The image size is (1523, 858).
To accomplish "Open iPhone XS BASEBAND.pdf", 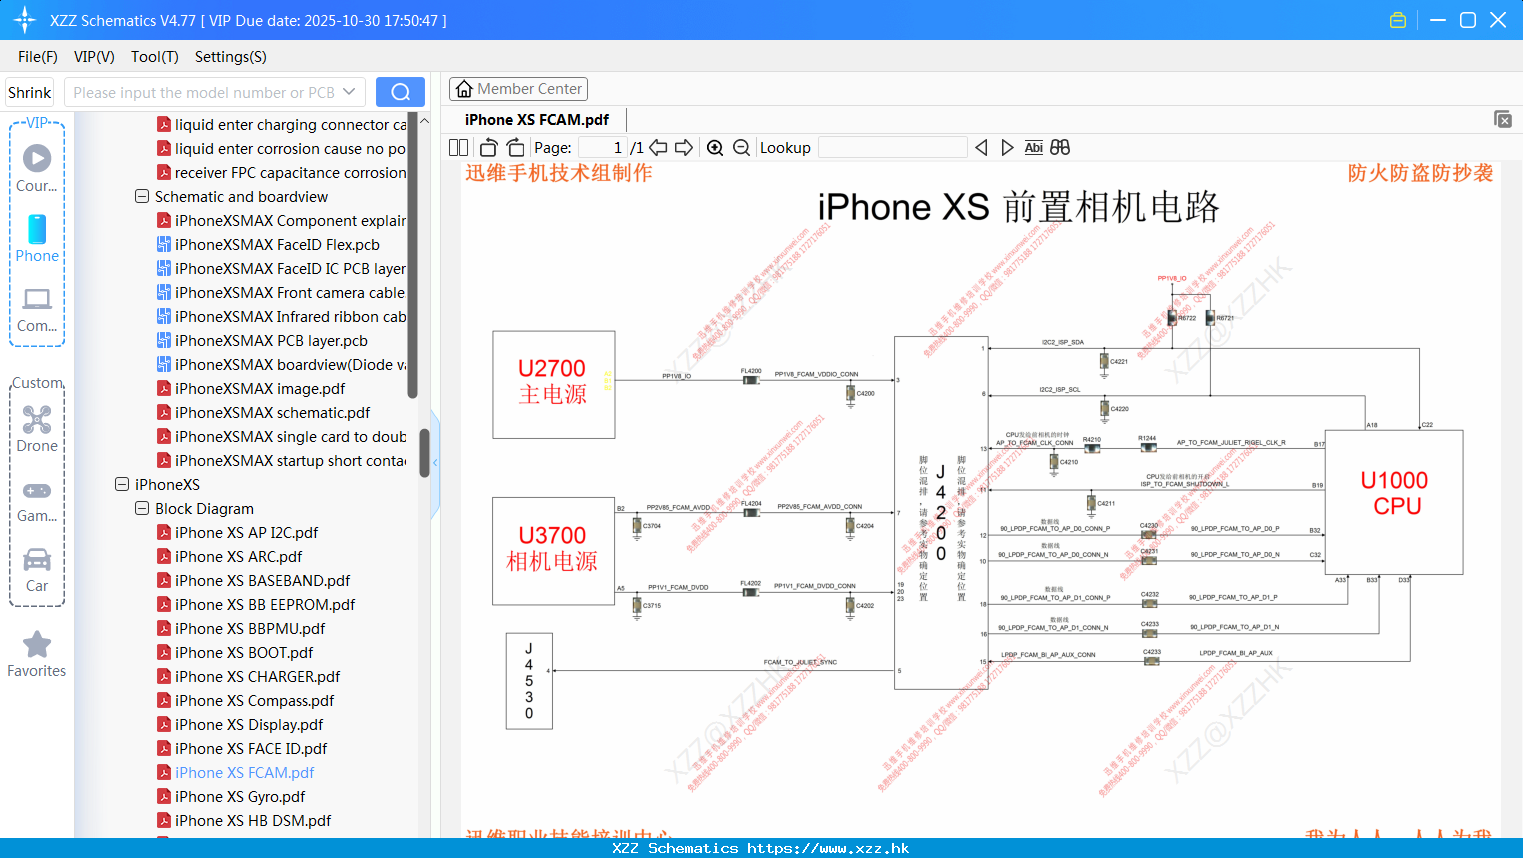I will coord(262,580).
